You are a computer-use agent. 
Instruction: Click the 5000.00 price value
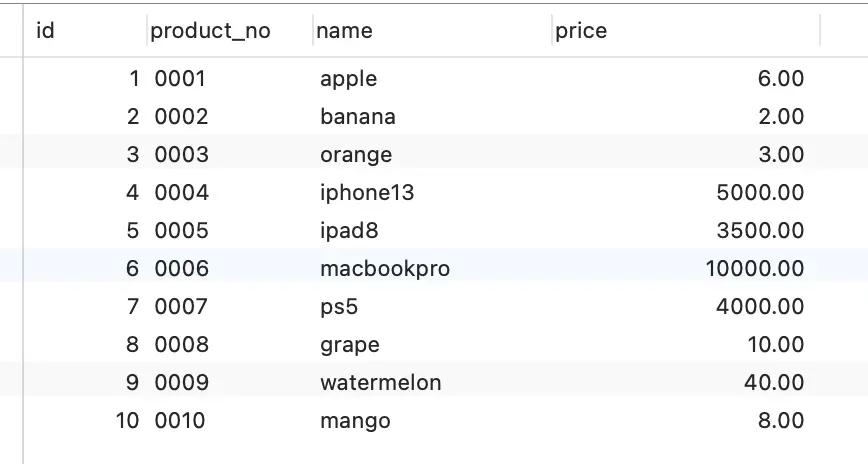point(760,193)
